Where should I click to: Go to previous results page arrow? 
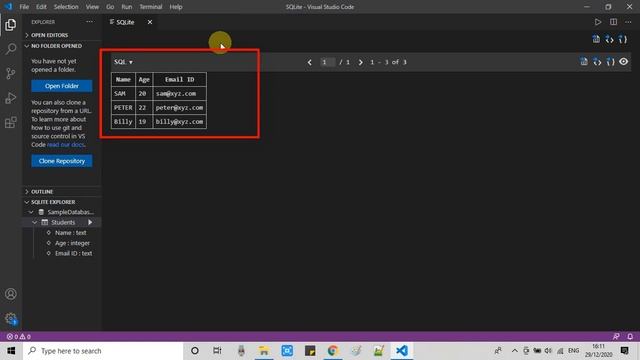point(310,62)
